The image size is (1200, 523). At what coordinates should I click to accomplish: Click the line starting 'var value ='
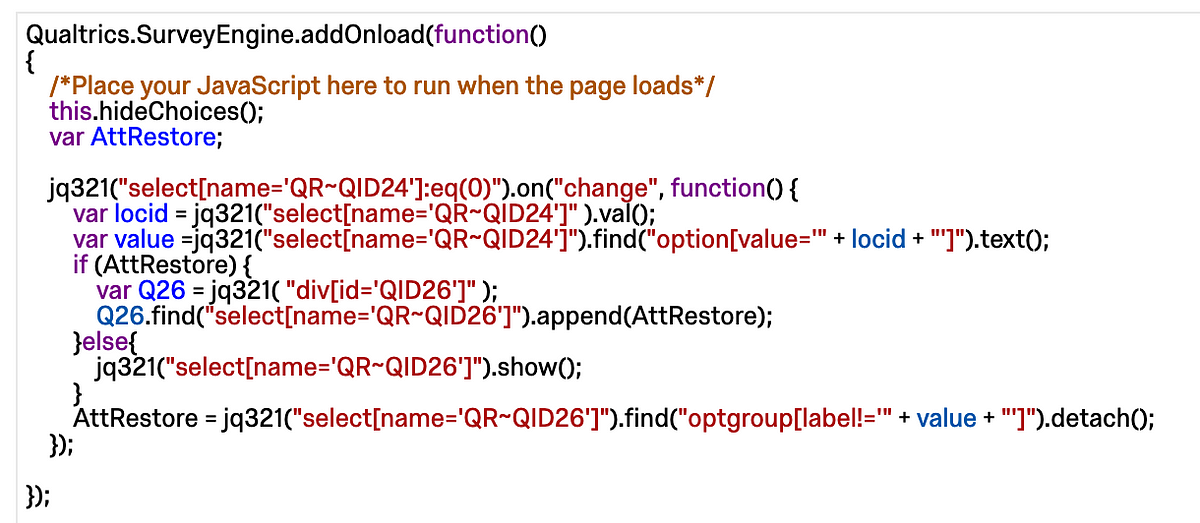pos(561,240)
